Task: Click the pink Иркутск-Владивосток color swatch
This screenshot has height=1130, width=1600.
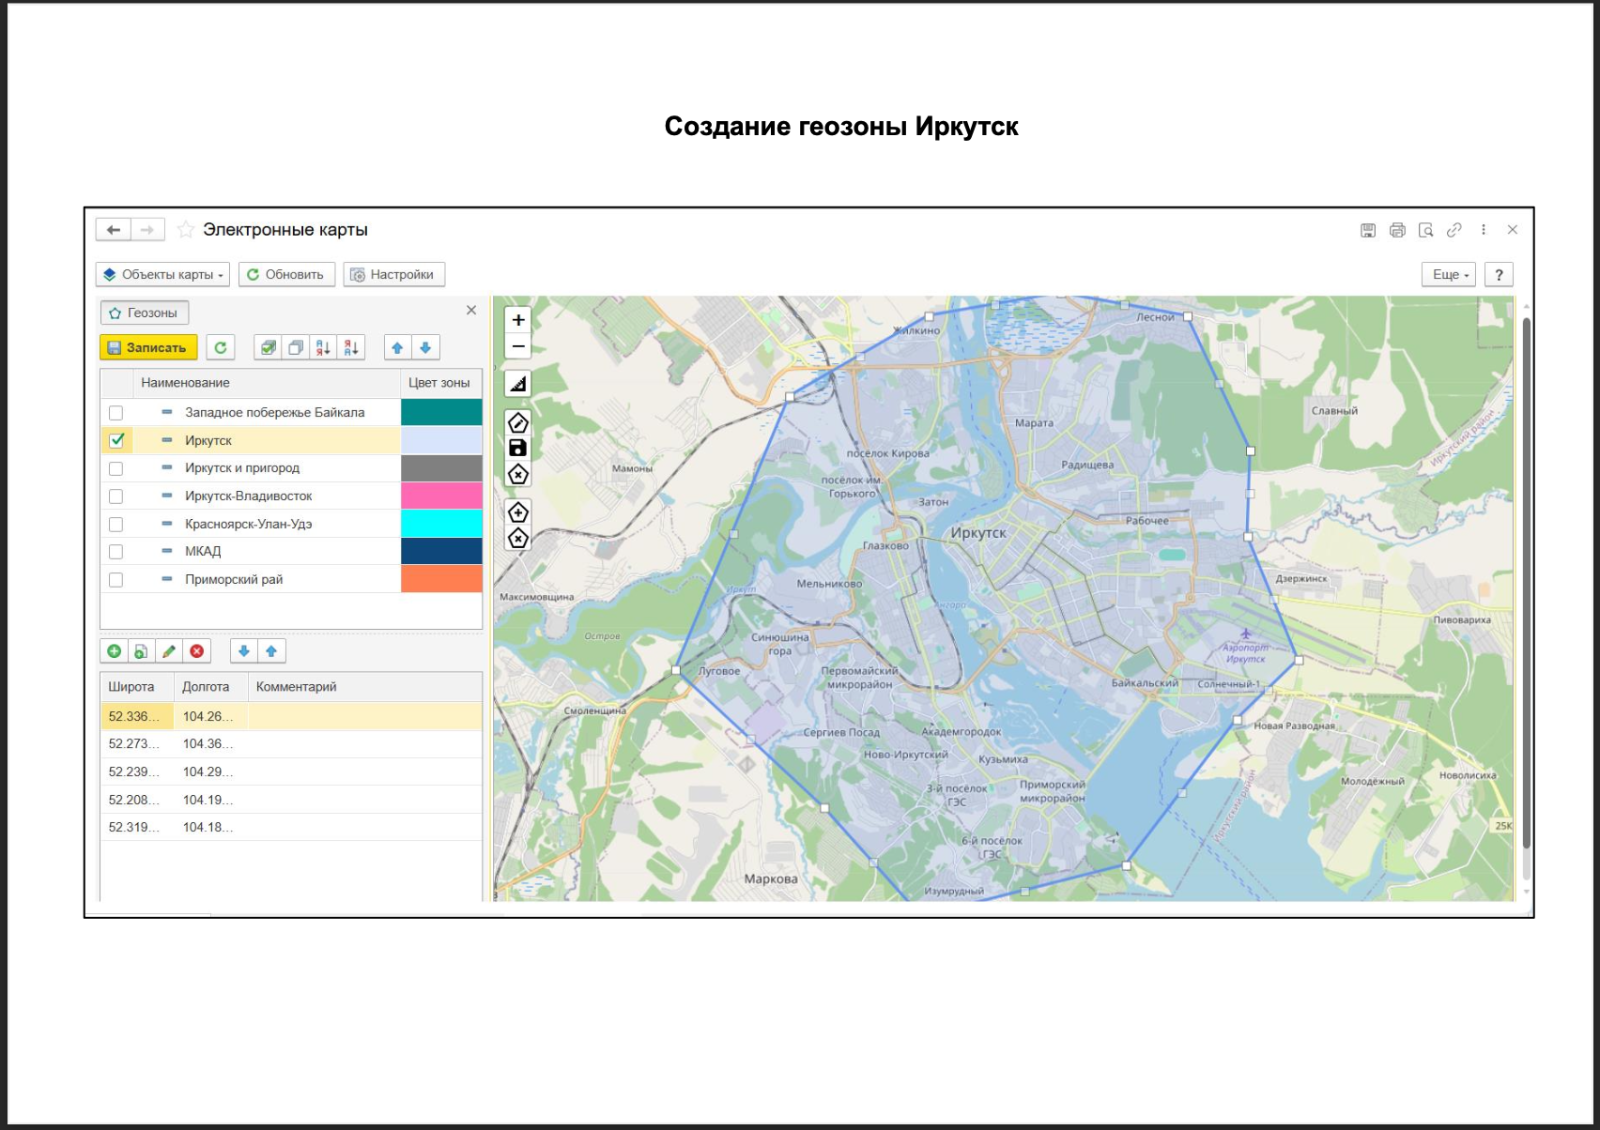Action: point(441,496)
